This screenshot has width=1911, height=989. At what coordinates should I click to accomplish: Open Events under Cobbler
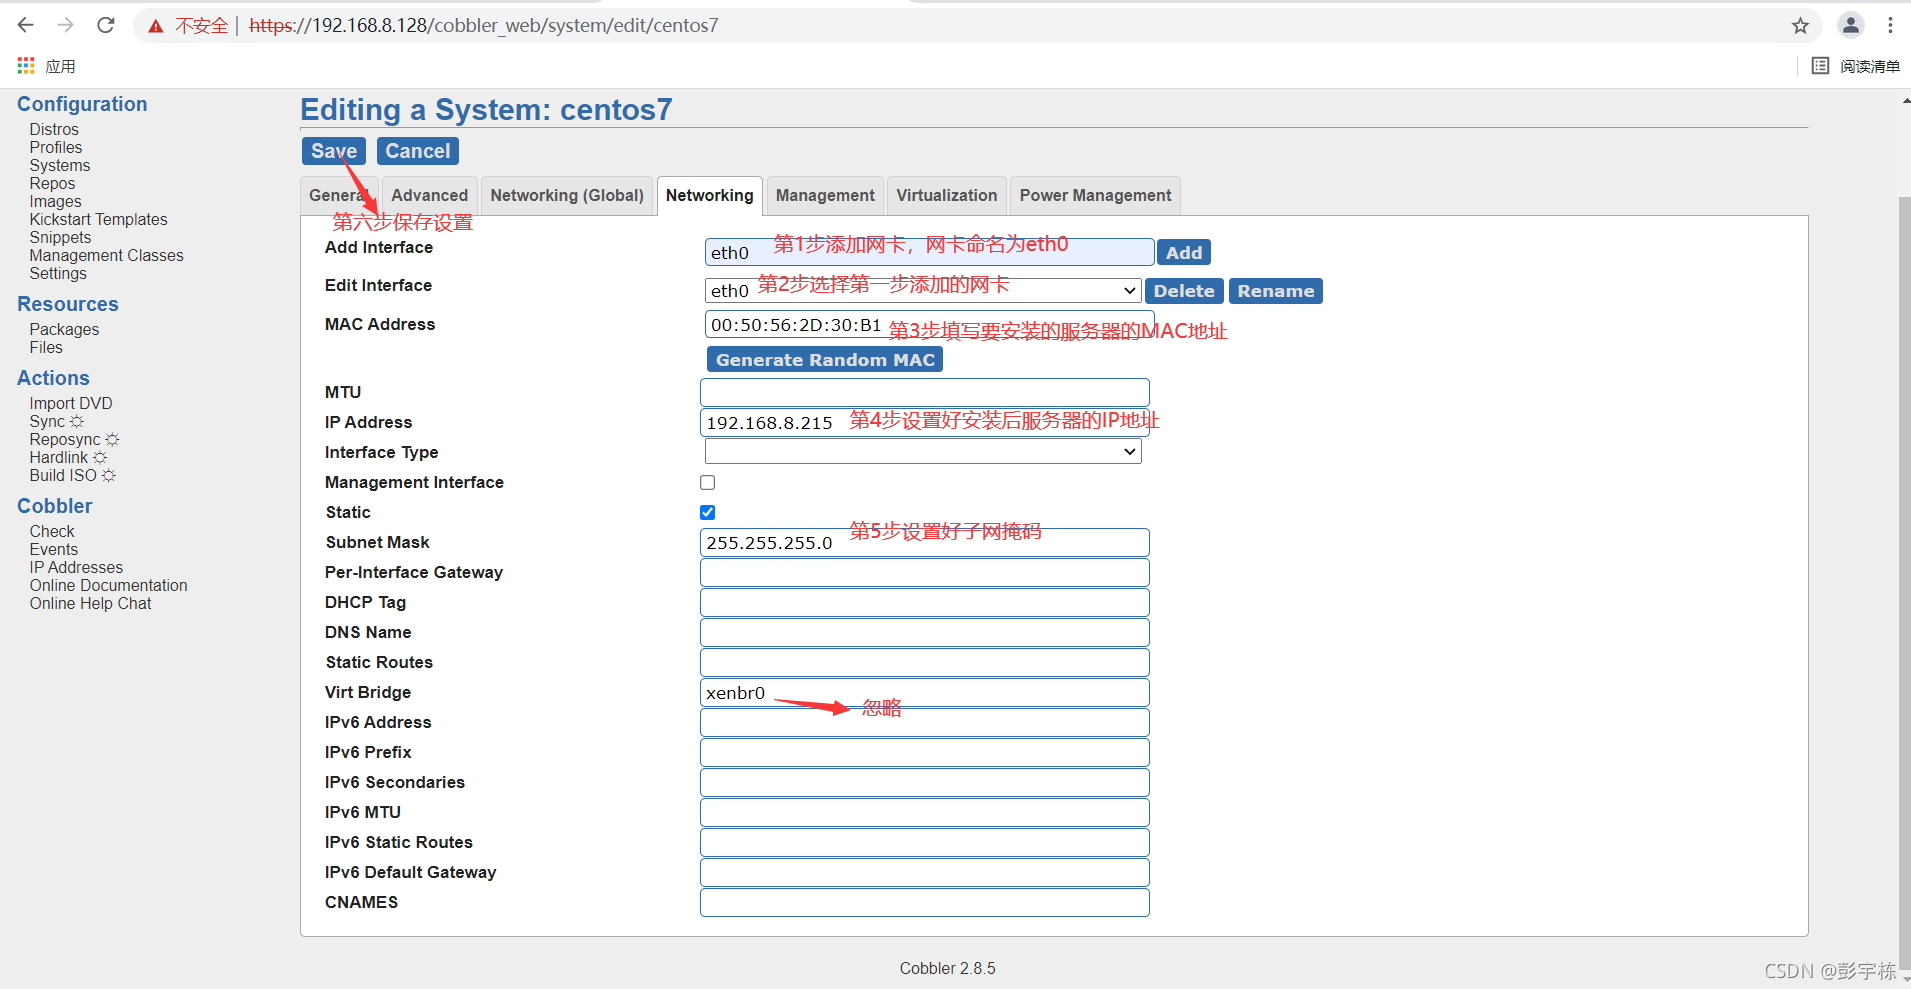coord(54,550)
